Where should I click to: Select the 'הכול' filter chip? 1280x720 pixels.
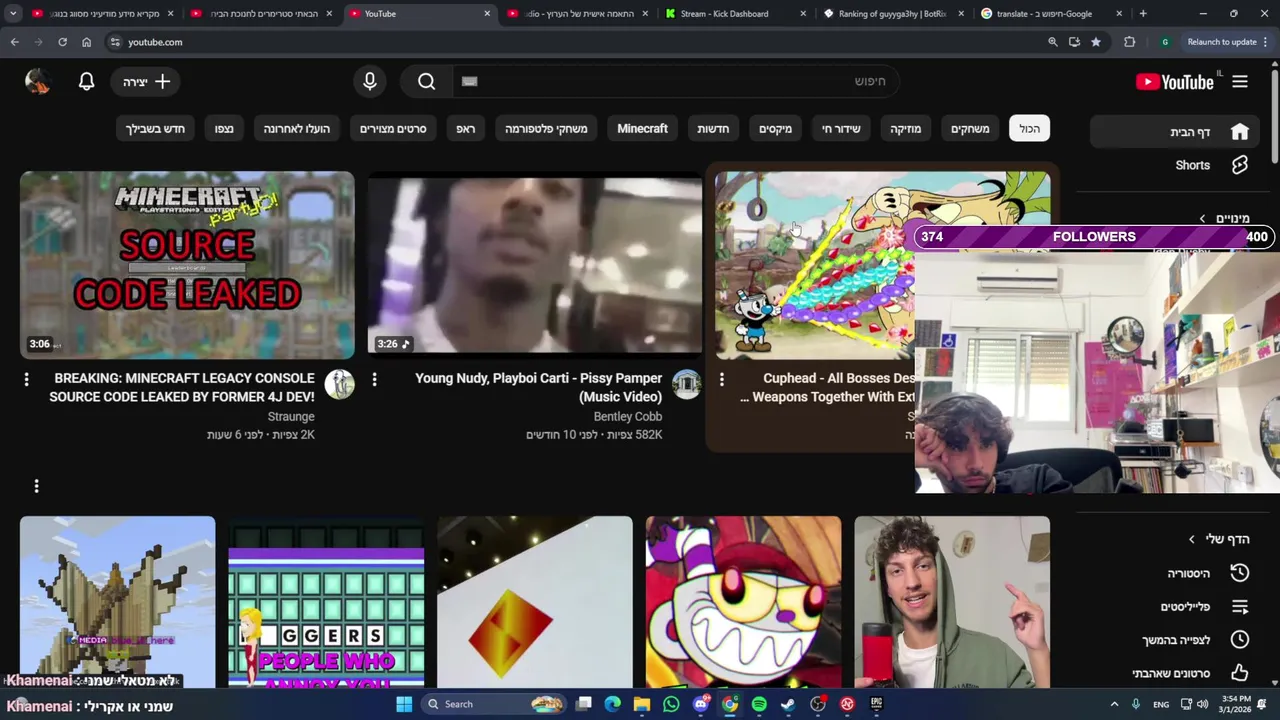click(1030, 129)
